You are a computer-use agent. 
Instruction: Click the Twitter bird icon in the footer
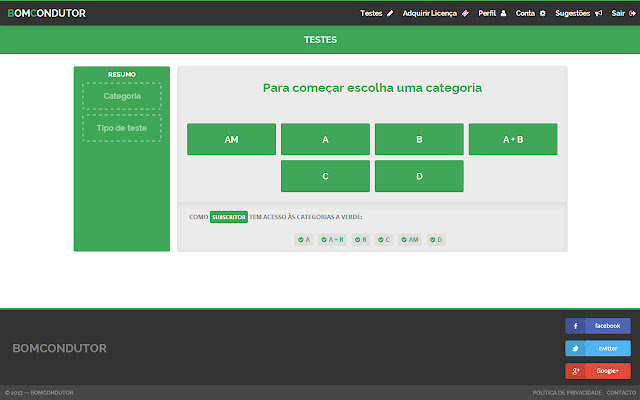click(x=576, y=348)
